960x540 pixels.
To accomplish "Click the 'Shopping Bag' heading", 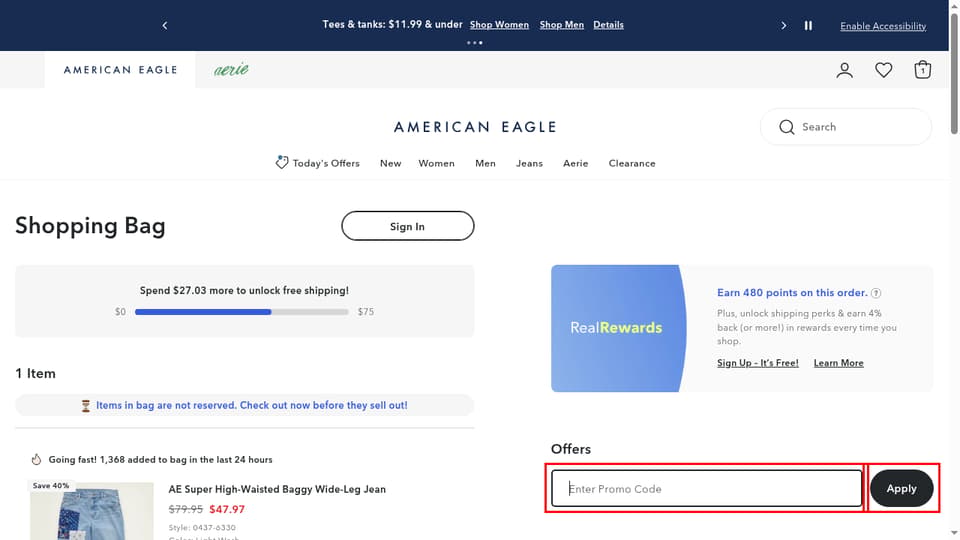I will click(x=91, y=225).
